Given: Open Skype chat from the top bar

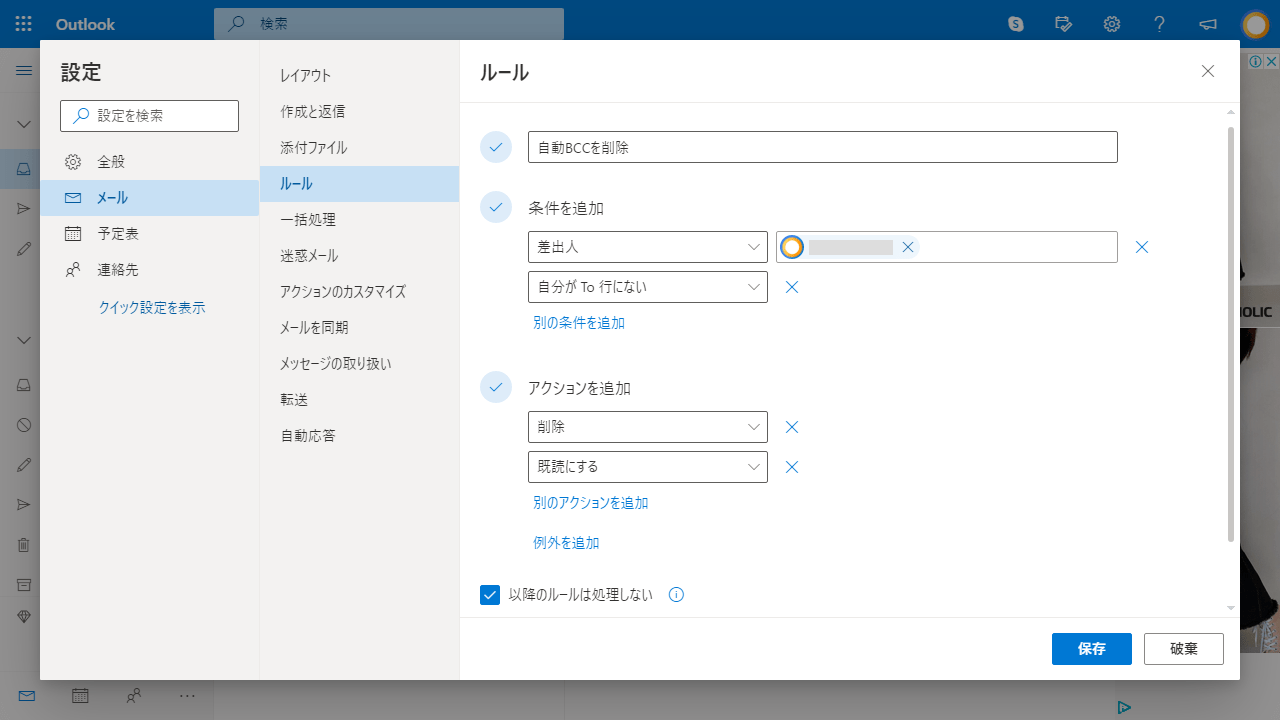Looking at the screenshot, I should pos(1015,23).
